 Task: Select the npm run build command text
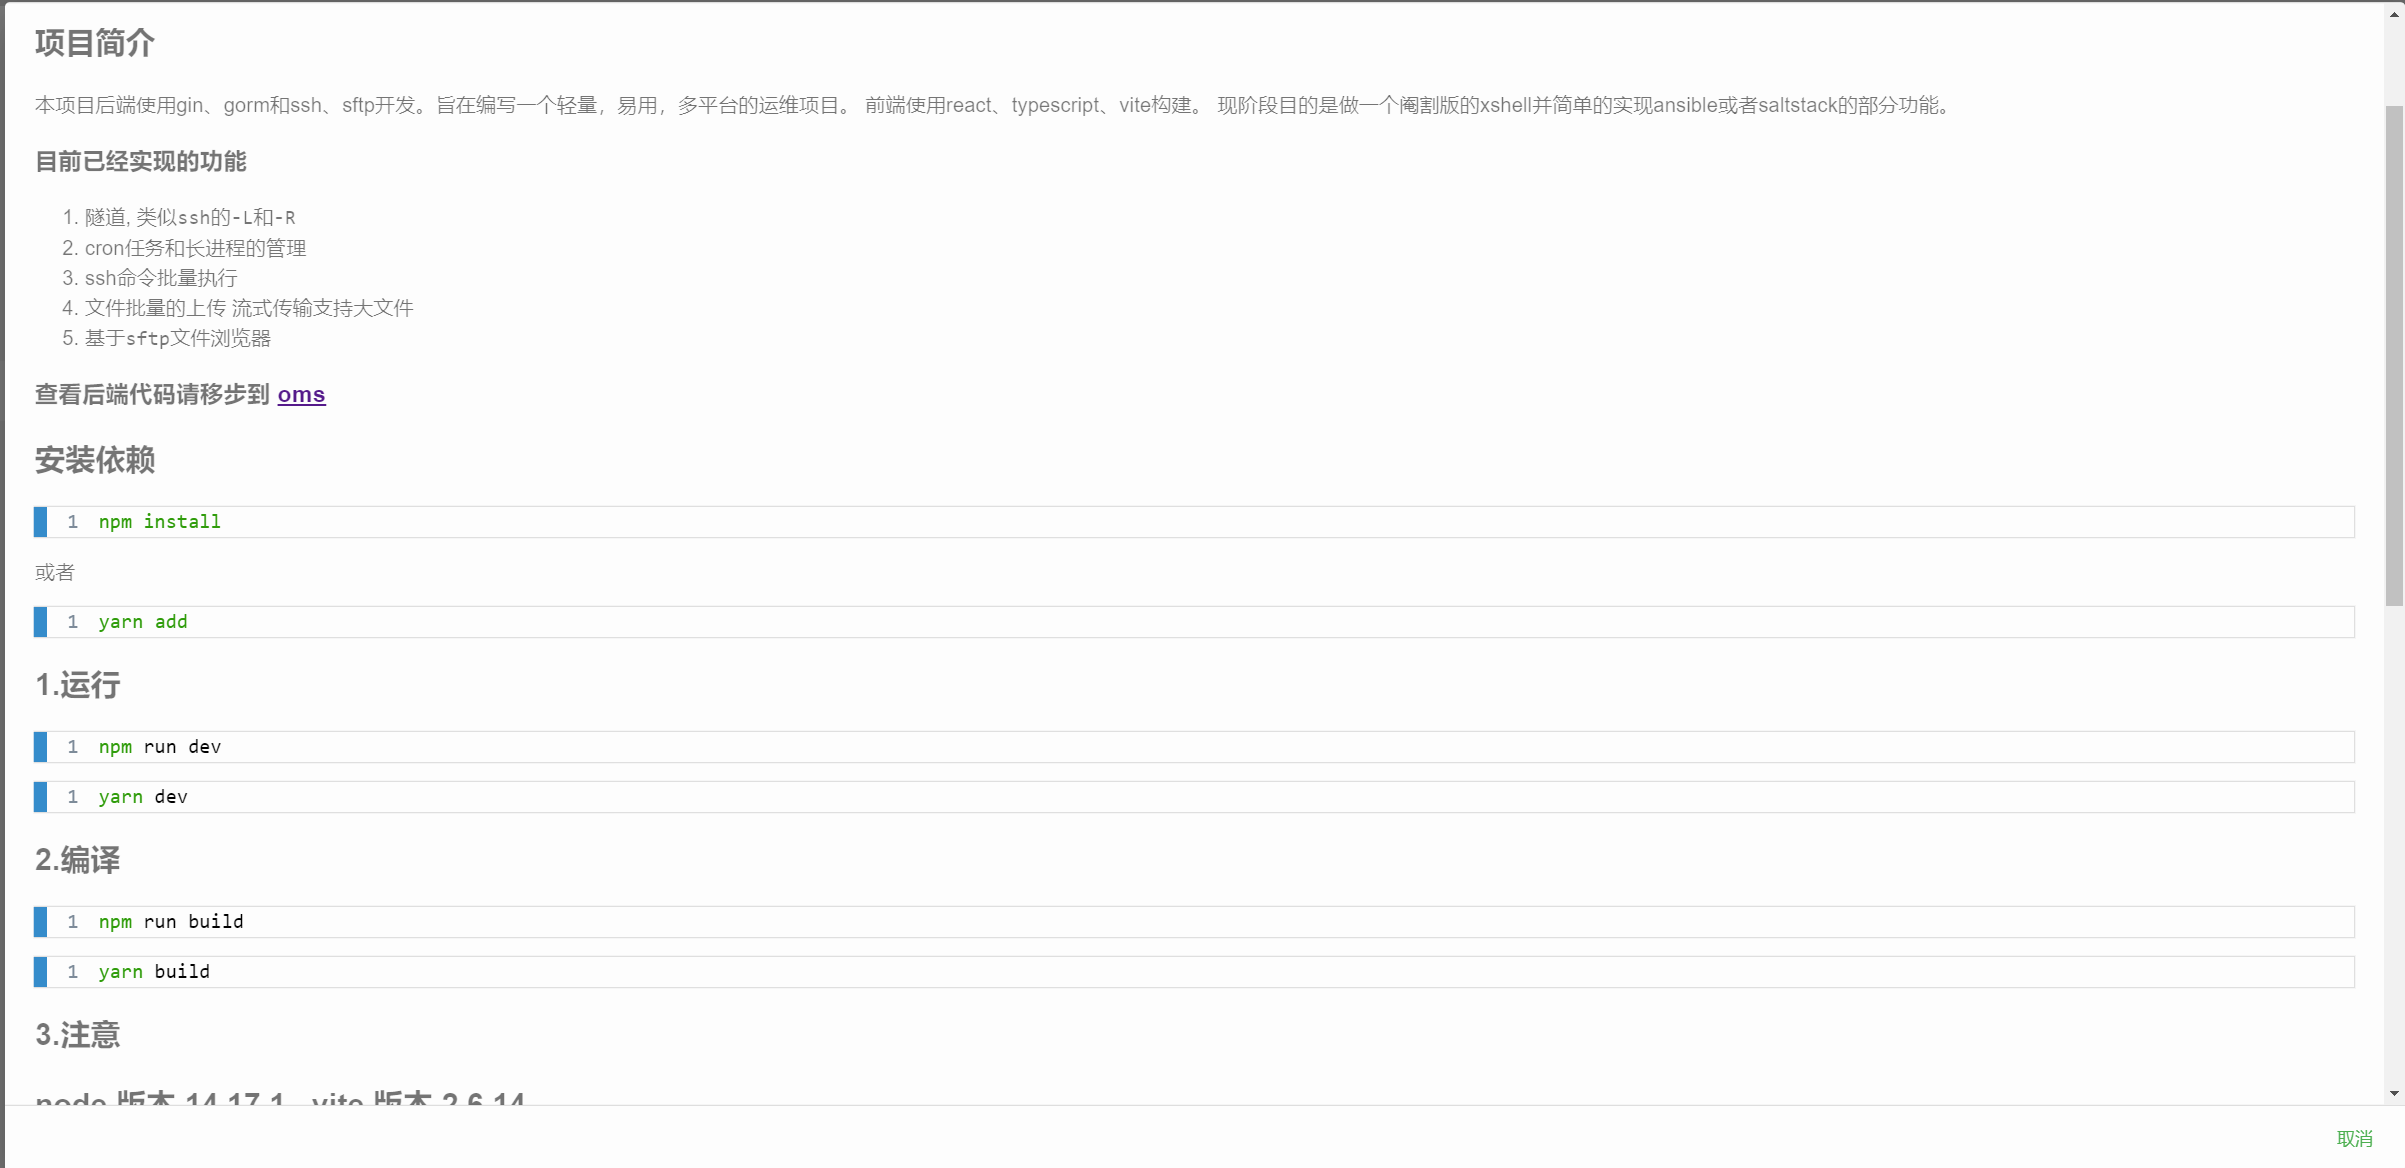170,921
